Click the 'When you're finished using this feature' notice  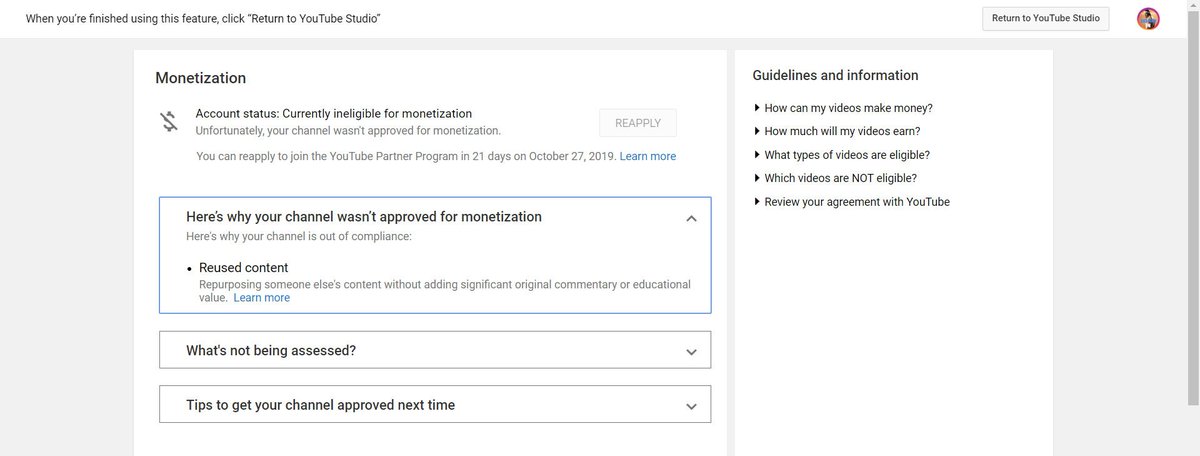(203, 19)
